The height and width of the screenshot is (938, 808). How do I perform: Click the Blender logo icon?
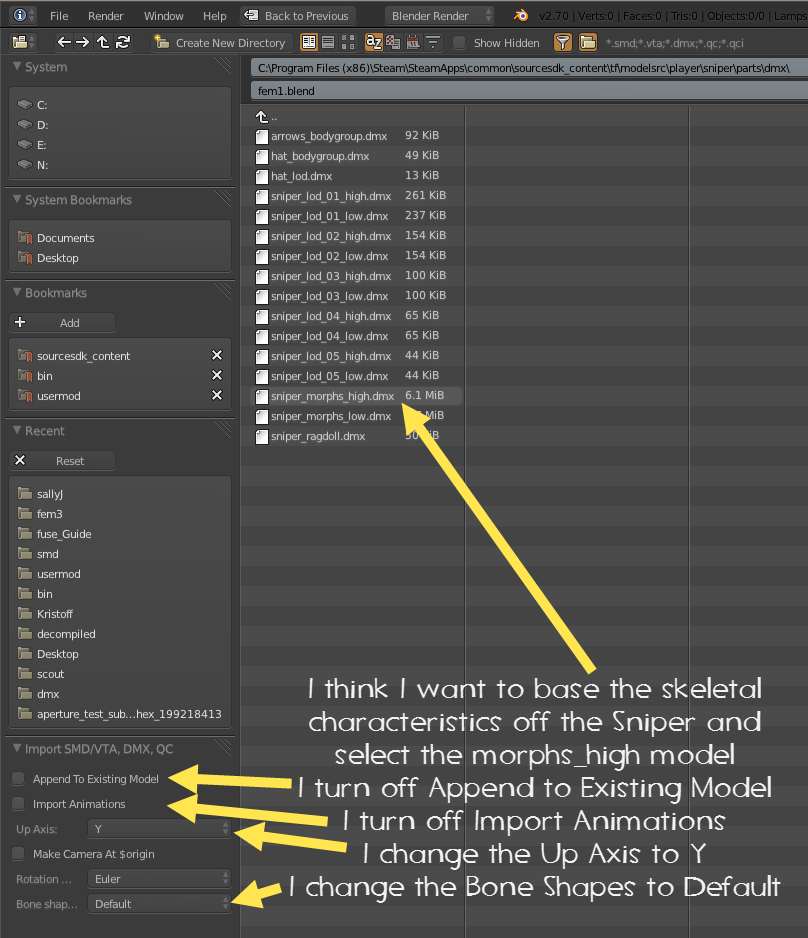click(520, 16)
